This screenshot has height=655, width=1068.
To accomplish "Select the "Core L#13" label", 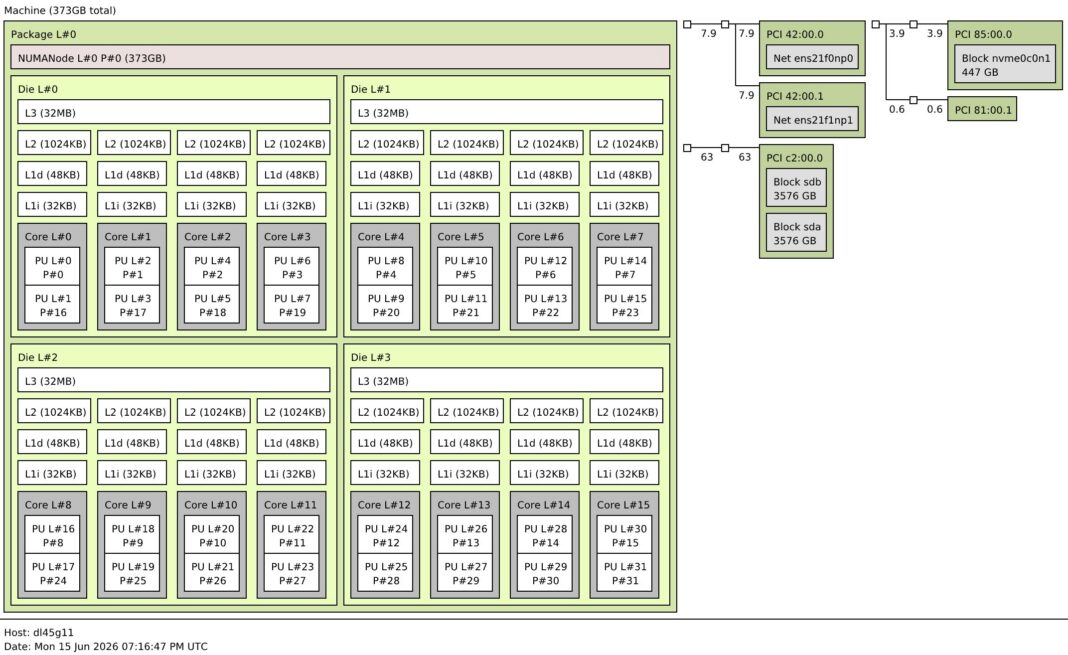I will coord(464,505).
